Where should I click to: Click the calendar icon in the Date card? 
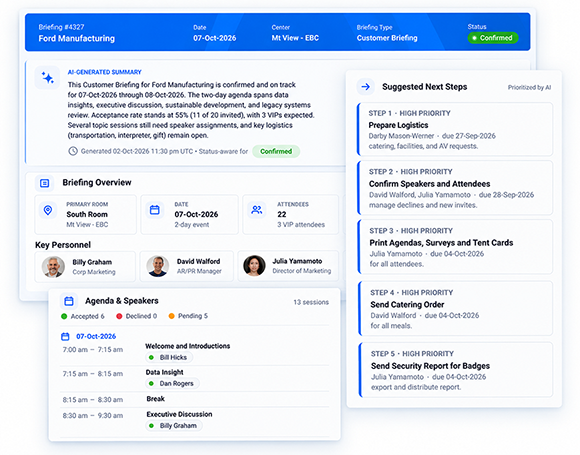coord(155,210)
